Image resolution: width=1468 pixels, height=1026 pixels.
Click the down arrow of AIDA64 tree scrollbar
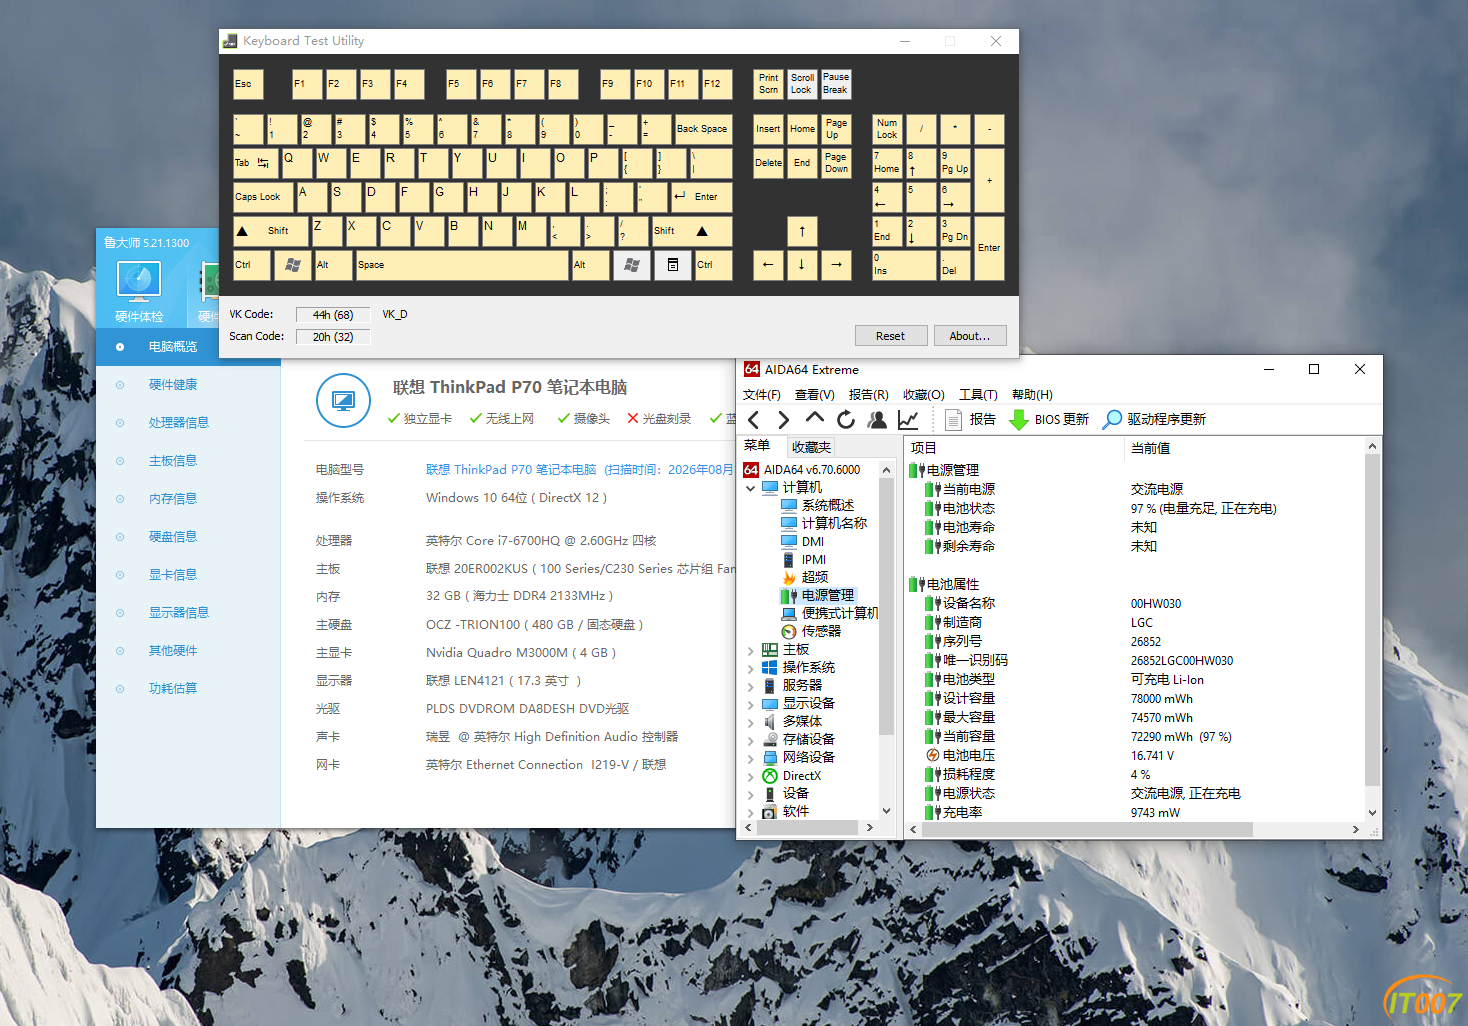pos(886,811)
